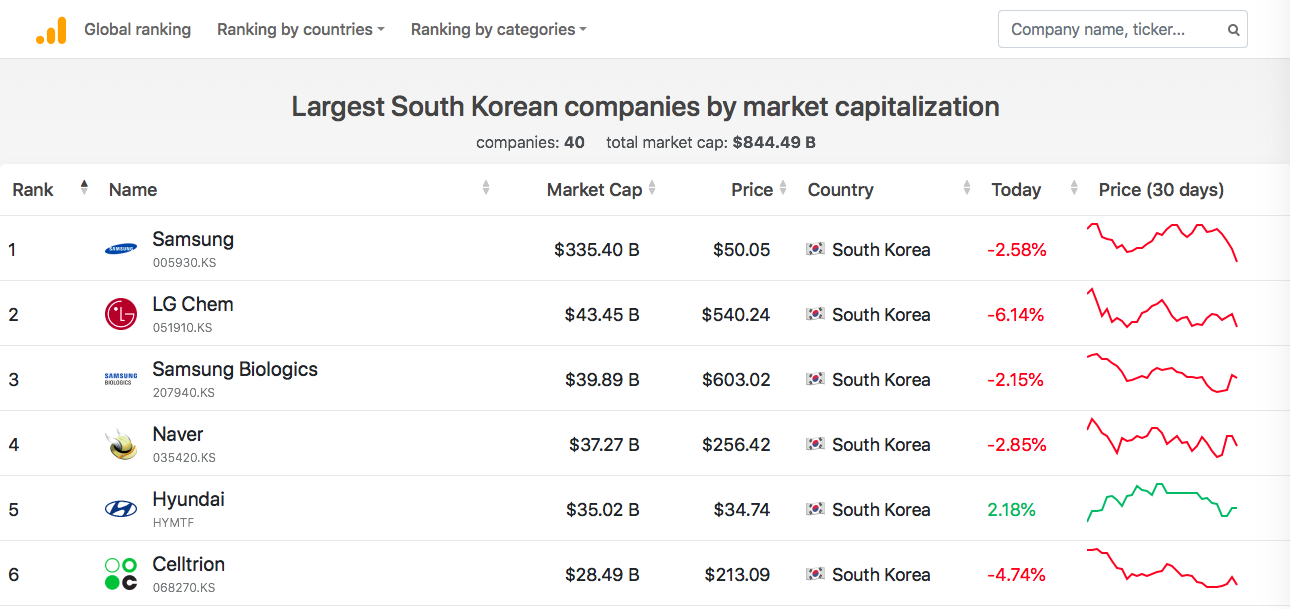Screen dimensions: 1290x609
Task: Click the LG Chem red logo
Action: pos(121,314)
